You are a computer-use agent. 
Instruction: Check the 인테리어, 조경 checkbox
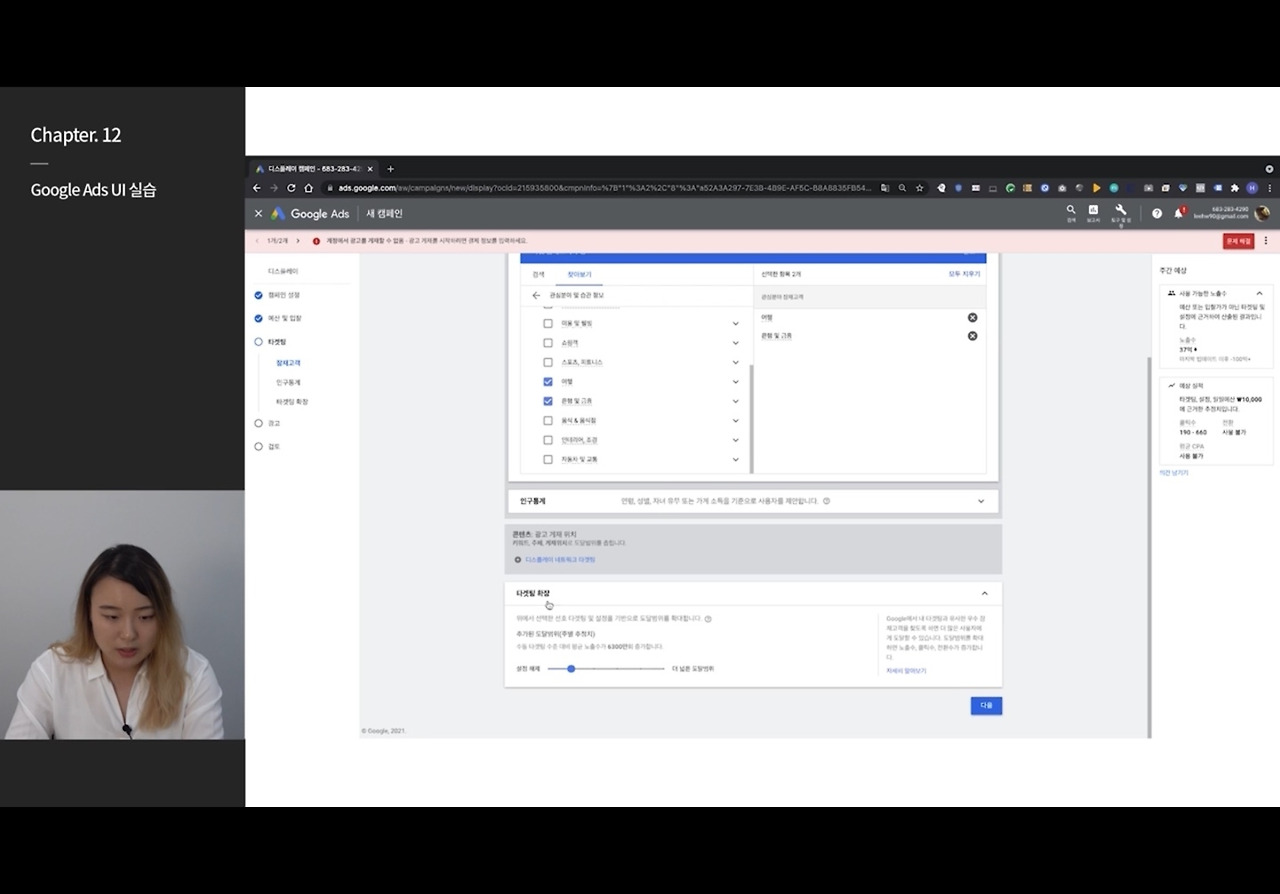coord(548,440)
